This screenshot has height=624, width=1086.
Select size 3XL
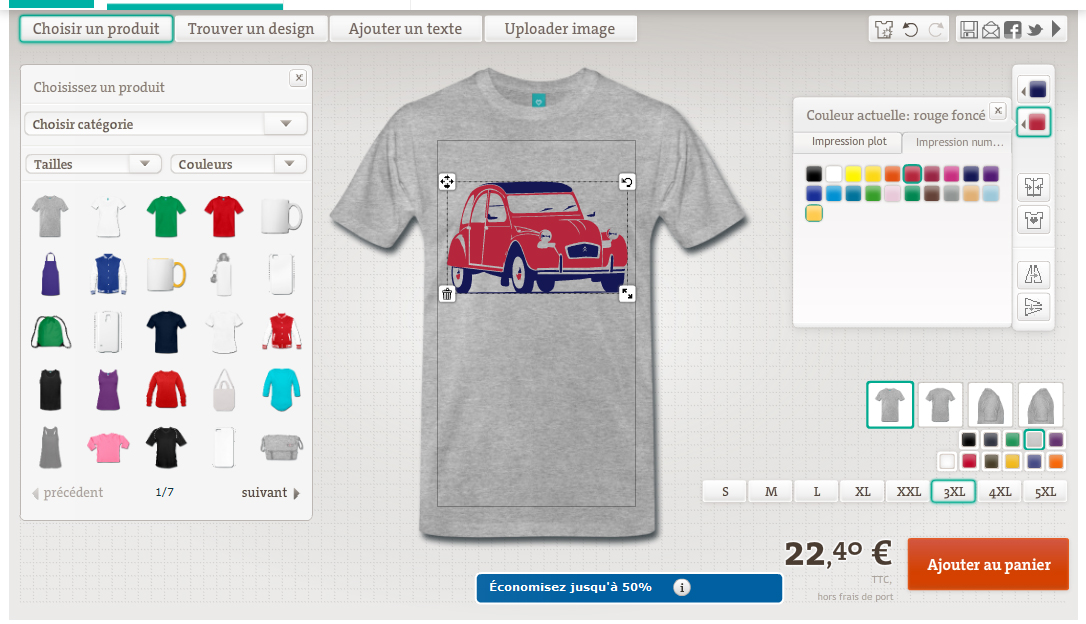coord(954,492)
